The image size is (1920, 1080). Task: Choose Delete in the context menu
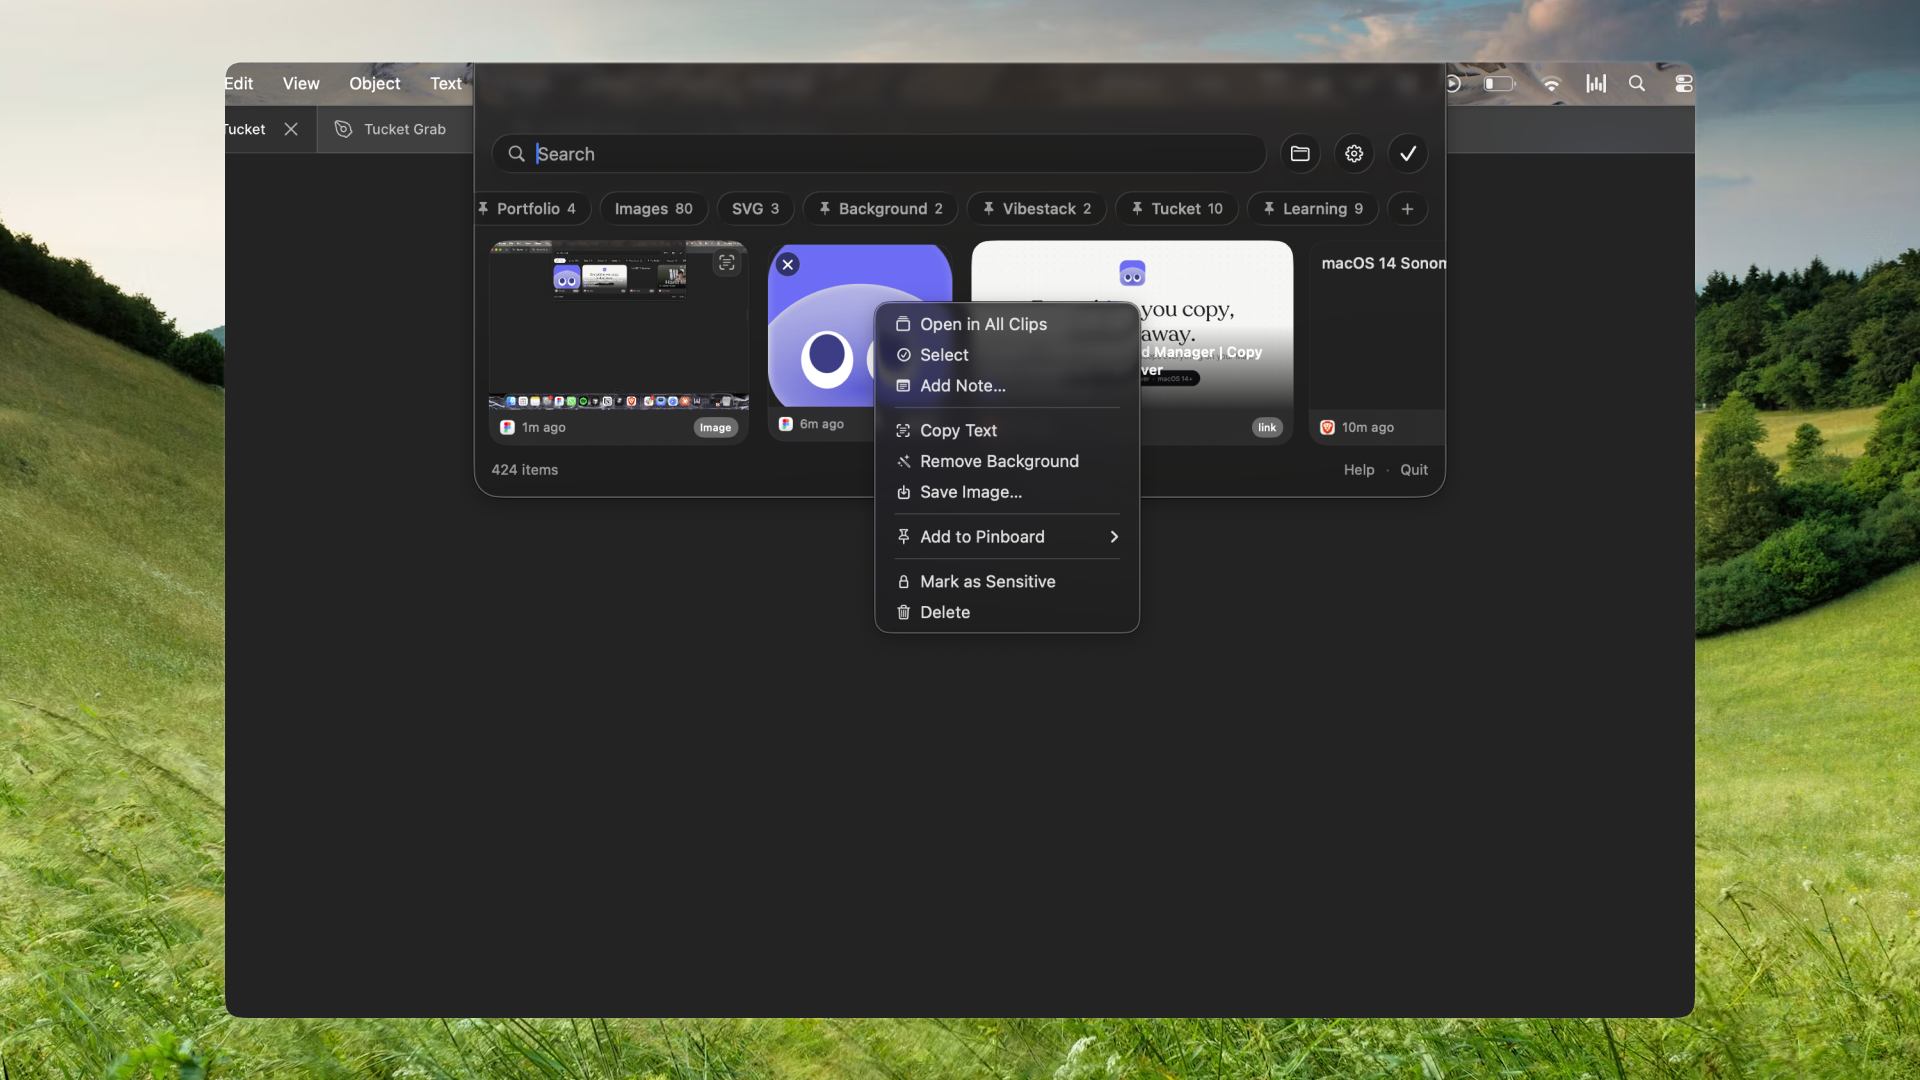1007,613
